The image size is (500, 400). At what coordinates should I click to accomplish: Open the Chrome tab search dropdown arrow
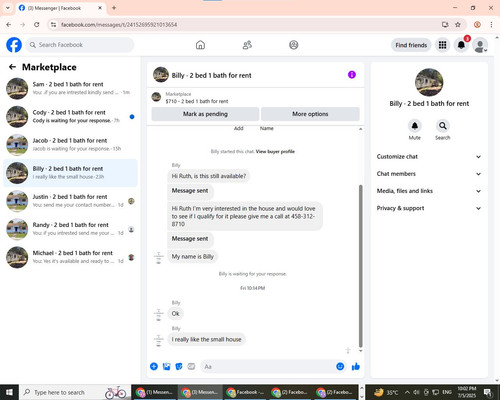coord(8,8)
